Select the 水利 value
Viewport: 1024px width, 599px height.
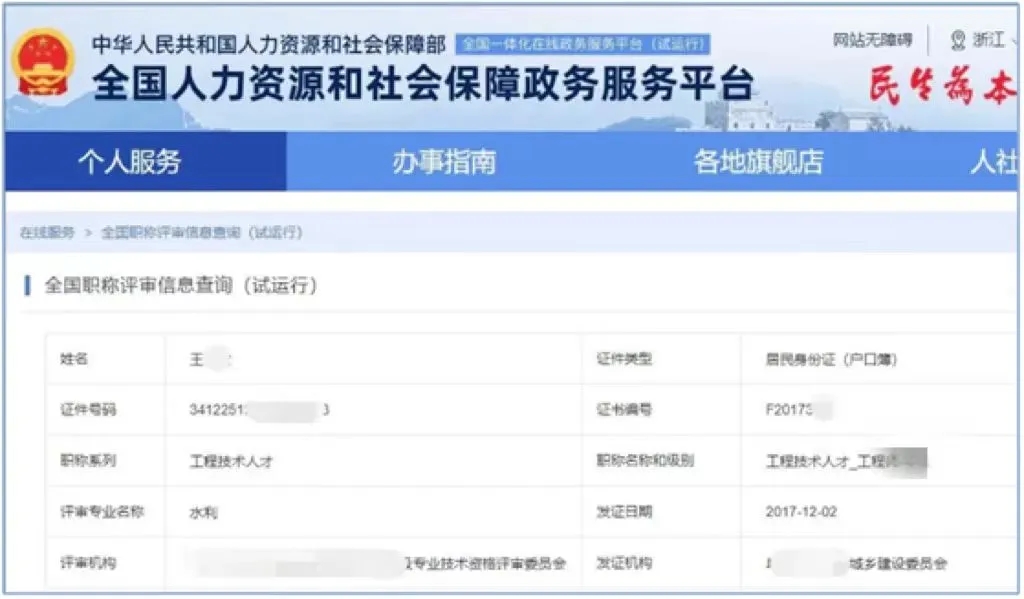(204, 513)
